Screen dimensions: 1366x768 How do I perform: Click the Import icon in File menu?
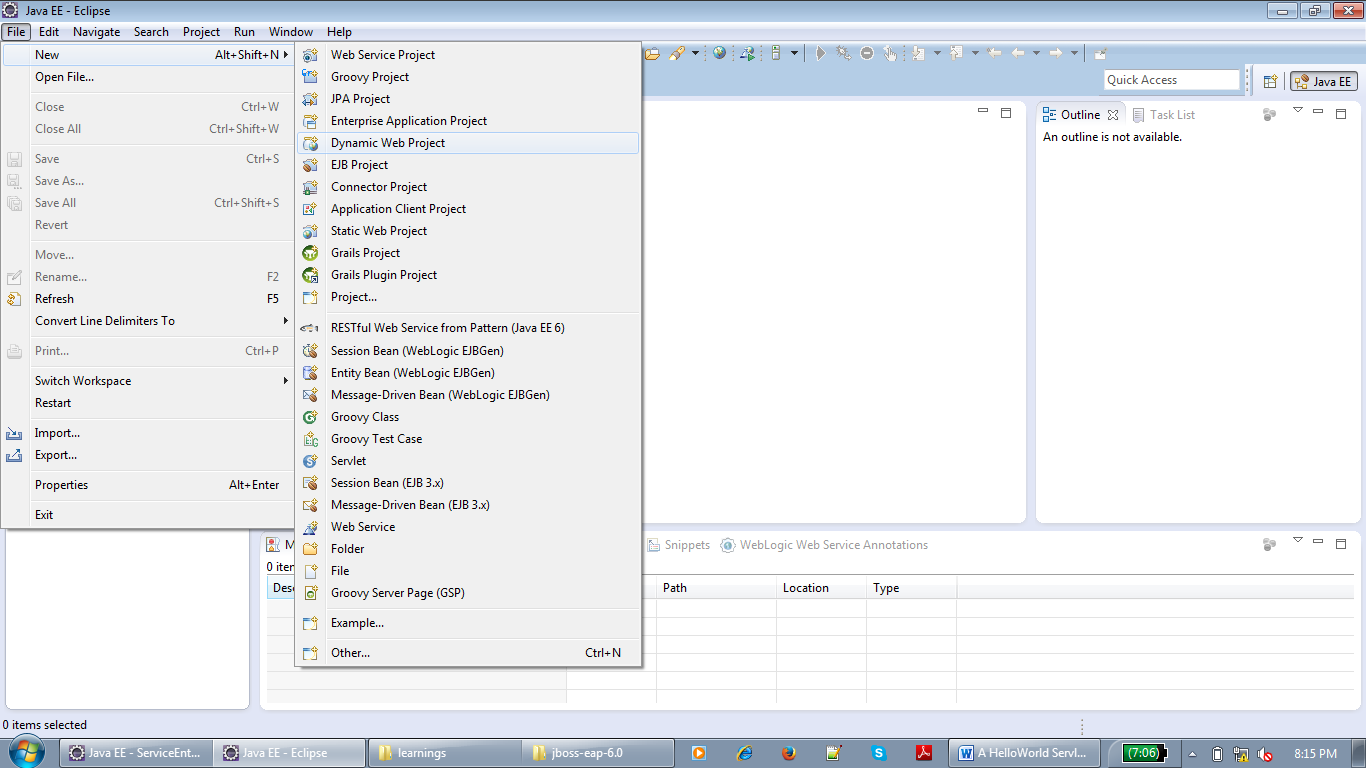[14, 433]
